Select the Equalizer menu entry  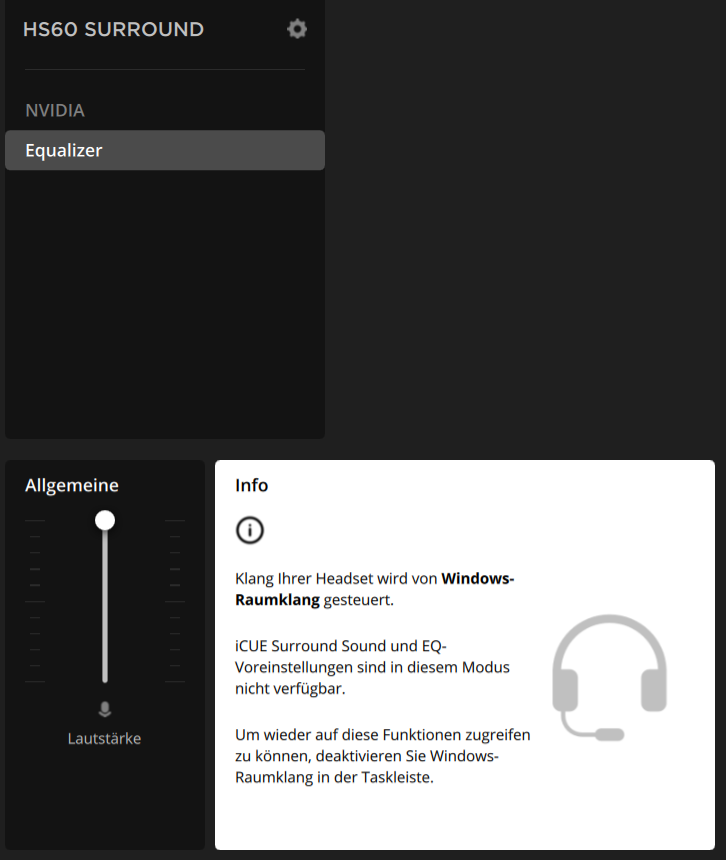pyautogui.click(x=165, y=150)
